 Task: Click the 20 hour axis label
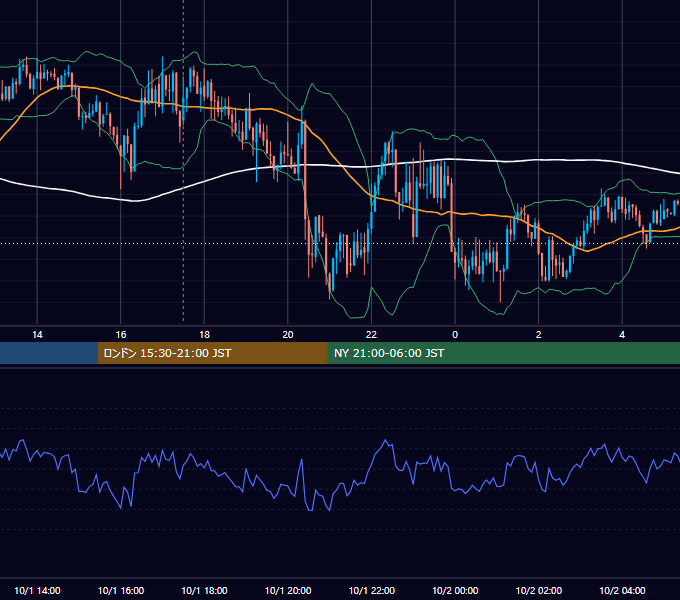click(288, 335)
